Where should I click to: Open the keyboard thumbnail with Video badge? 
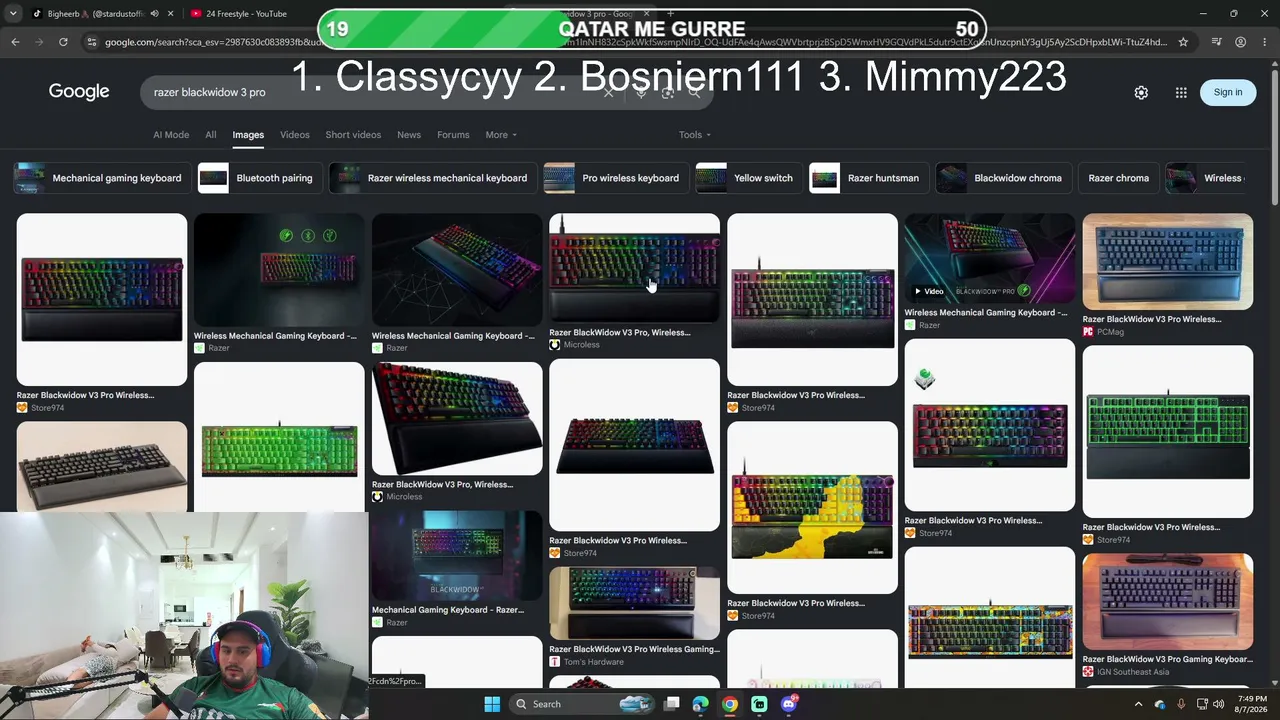pos(989,258)
